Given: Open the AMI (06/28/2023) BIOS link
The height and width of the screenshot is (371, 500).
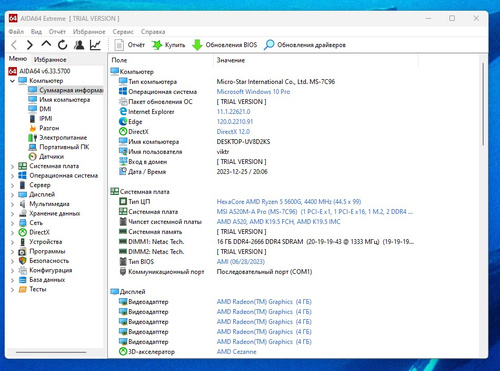Looking at the screenshot, I should [241, 262].
